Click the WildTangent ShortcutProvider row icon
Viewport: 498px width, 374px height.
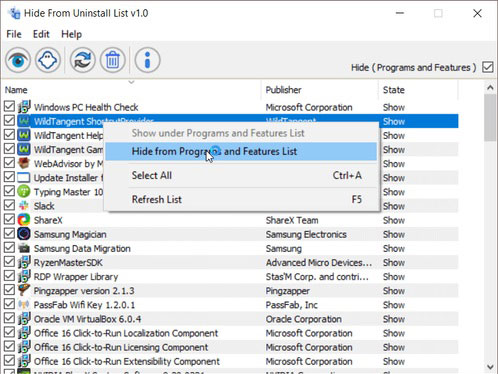coord(24,121)
